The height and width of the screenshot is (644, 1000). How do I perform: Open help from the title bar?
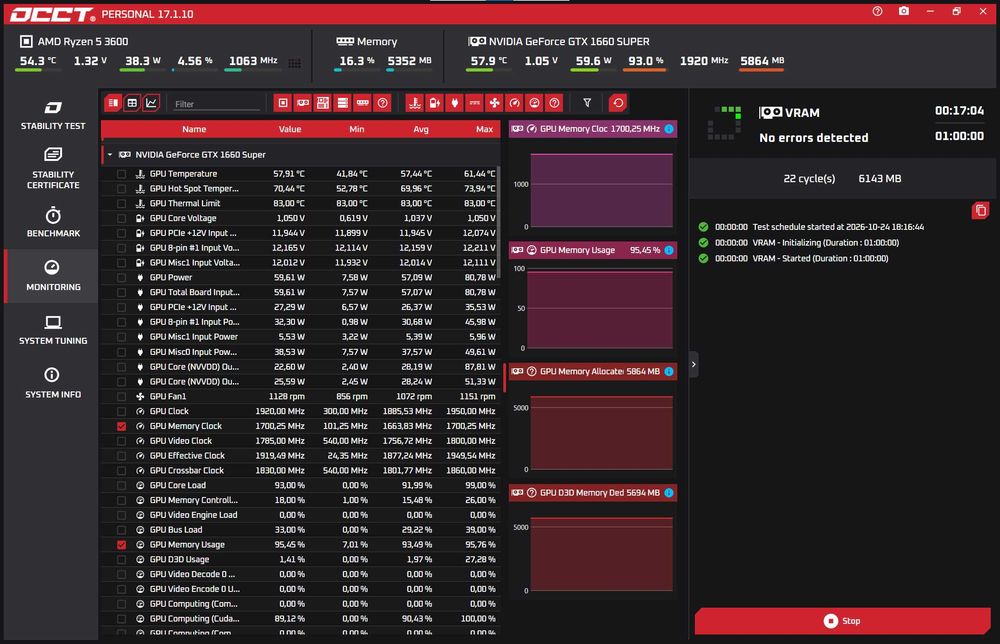[878, 11]
